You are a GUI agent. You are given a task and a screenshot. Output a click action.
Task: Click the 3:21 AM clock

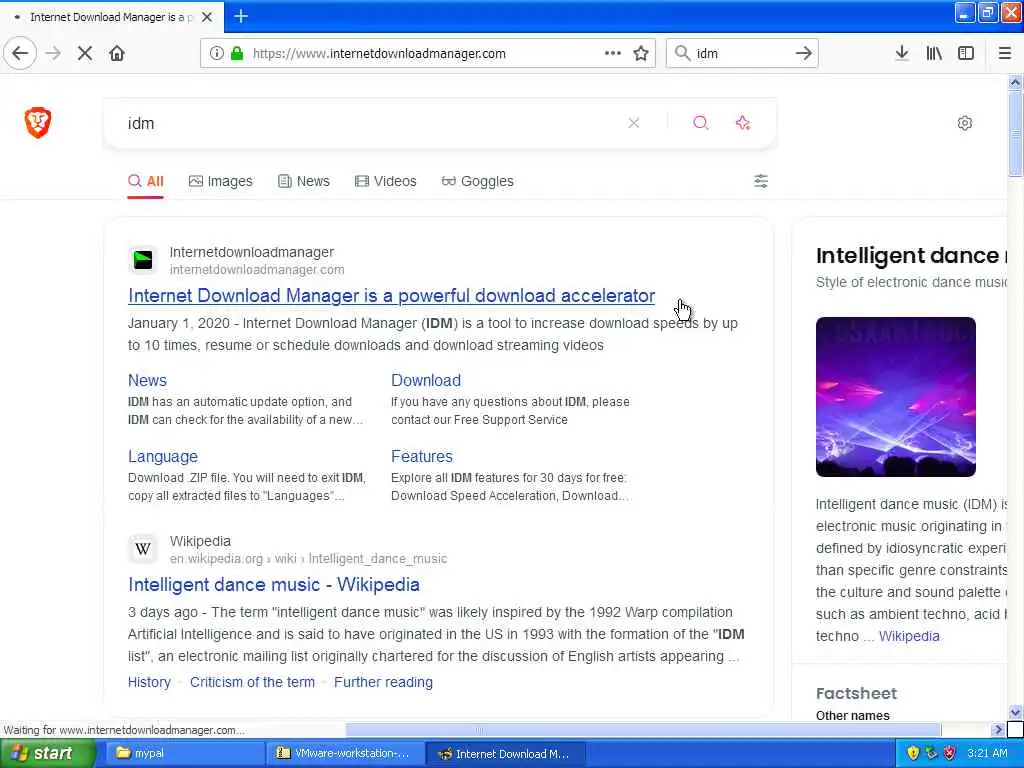click(987, 753)
